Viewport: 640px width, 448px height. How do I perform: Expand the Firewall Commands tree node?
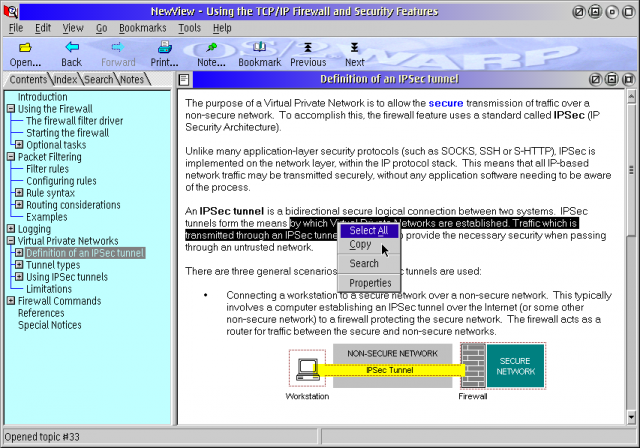pyautogui.click(x=11, y=301)
